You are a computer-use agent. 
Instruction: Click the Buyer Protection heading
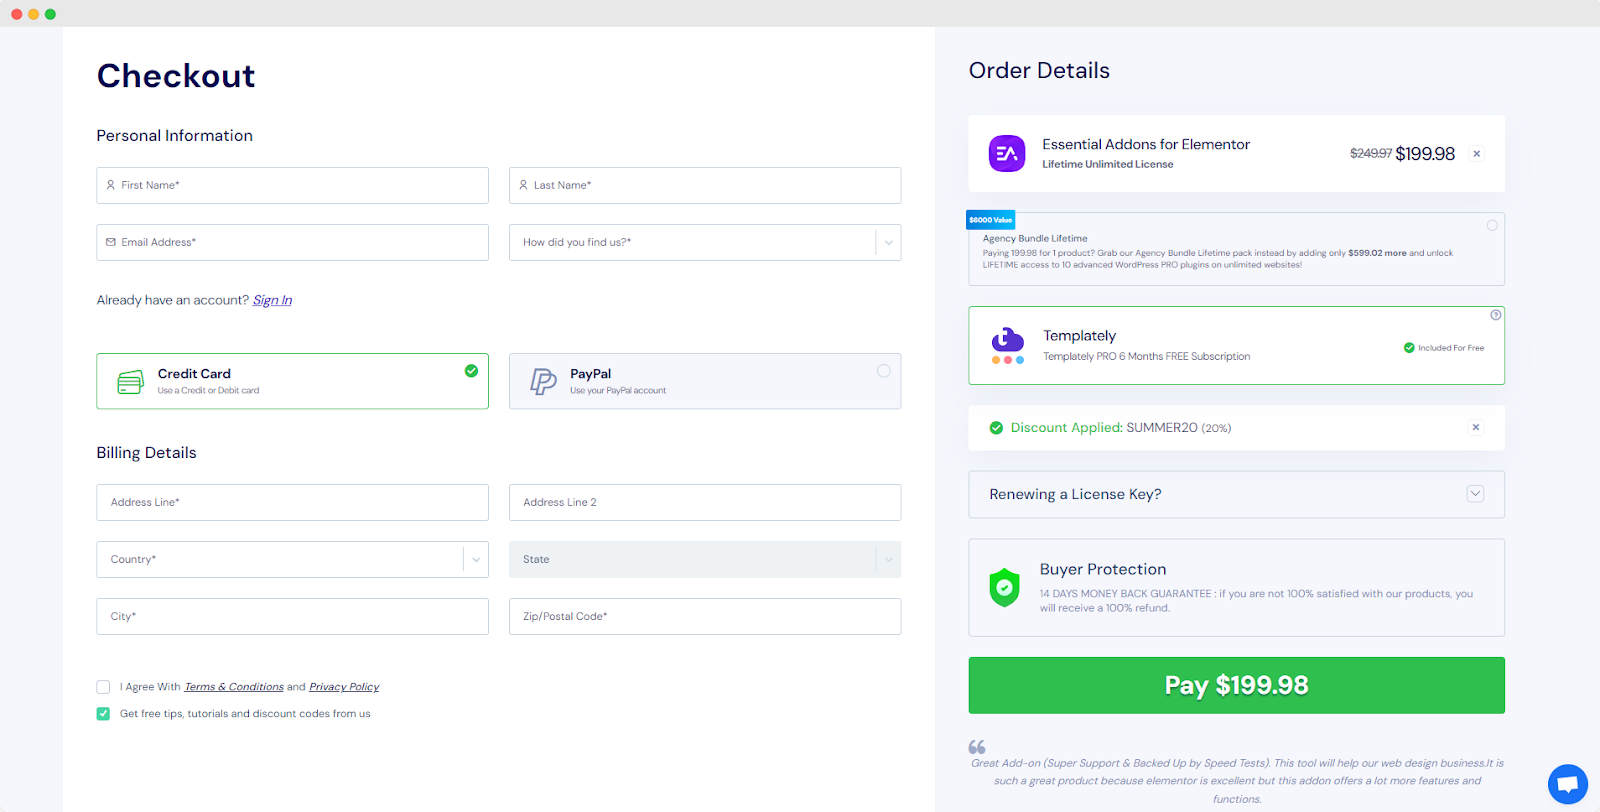pyautogui.click(x=1103, y=569)
